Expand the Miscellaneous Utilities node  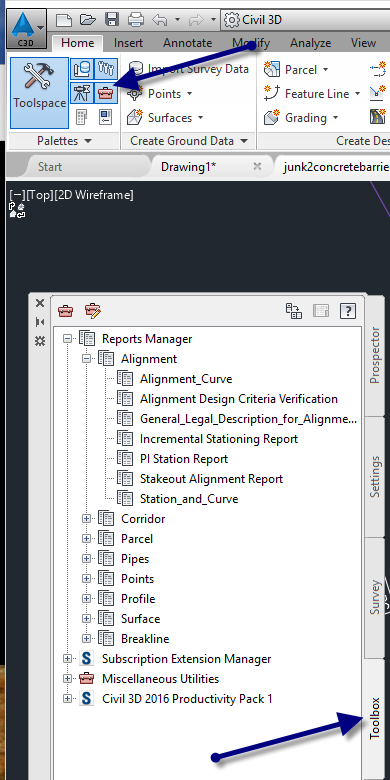68,679
